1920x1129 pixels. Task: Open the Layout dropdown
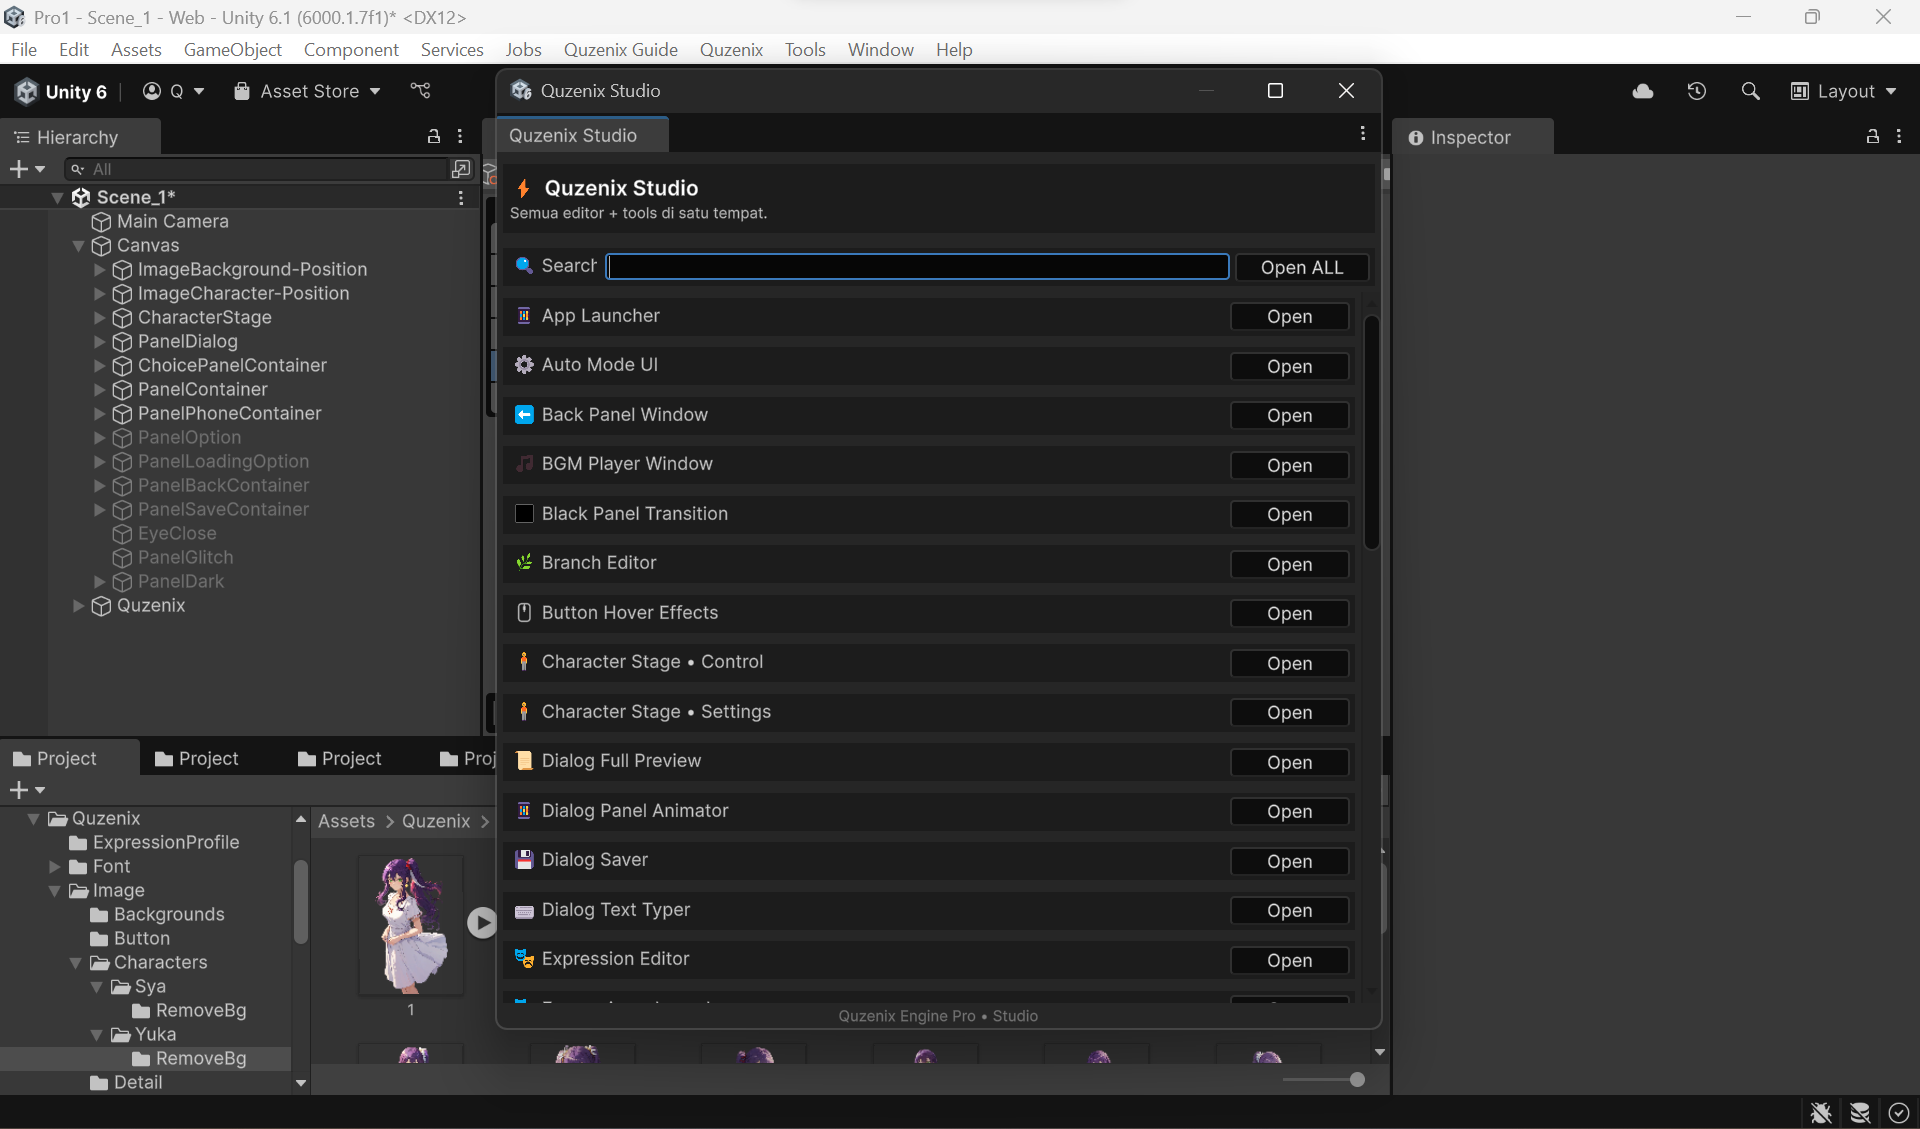coord(1845,91)
